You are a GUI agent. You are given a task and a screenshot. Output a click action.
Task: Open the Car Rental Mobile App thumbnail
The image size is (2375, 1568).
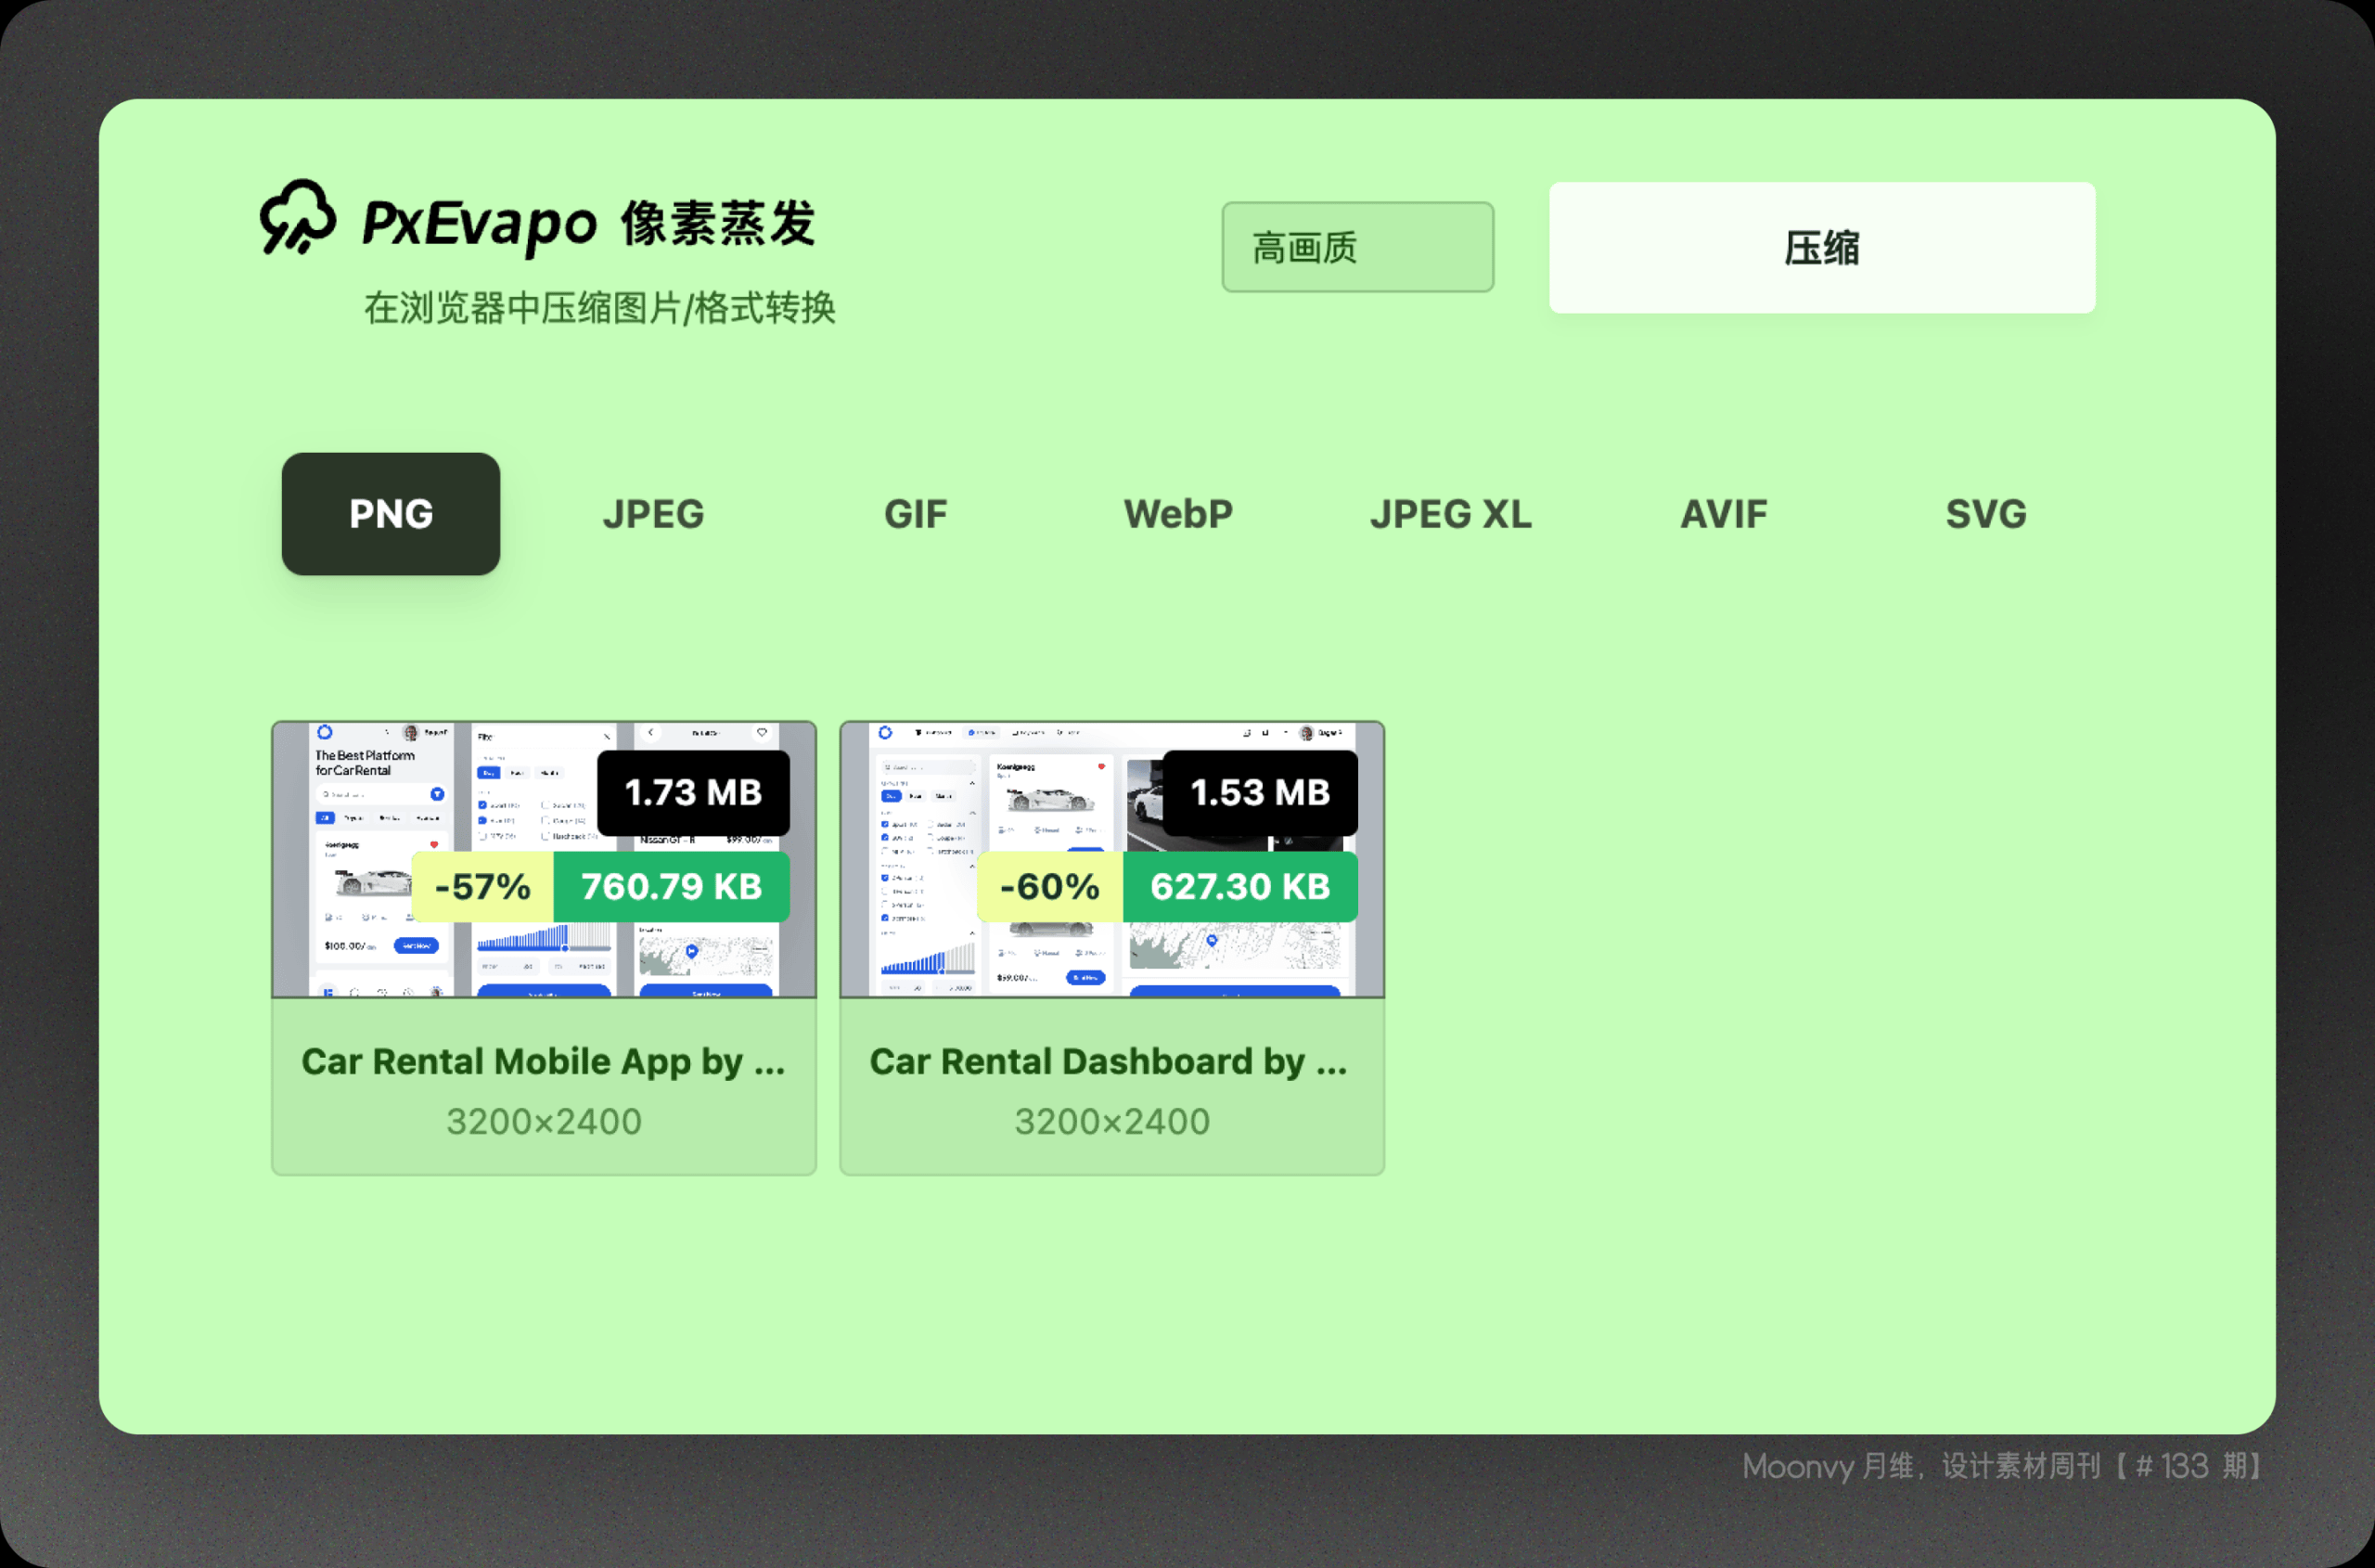pyautogui.click(x=544, y=859)
